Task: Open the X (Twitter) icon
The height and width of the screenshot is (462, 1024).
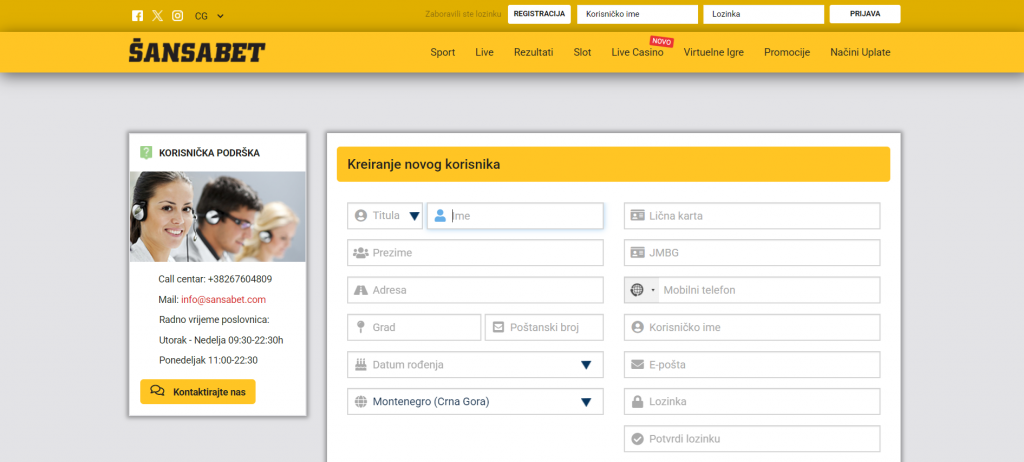Action: click(157, 16)
